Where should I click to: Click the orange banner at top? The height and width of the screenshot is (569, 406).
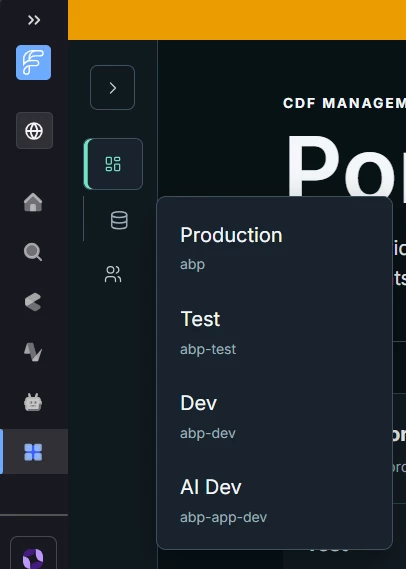[237, 20]
